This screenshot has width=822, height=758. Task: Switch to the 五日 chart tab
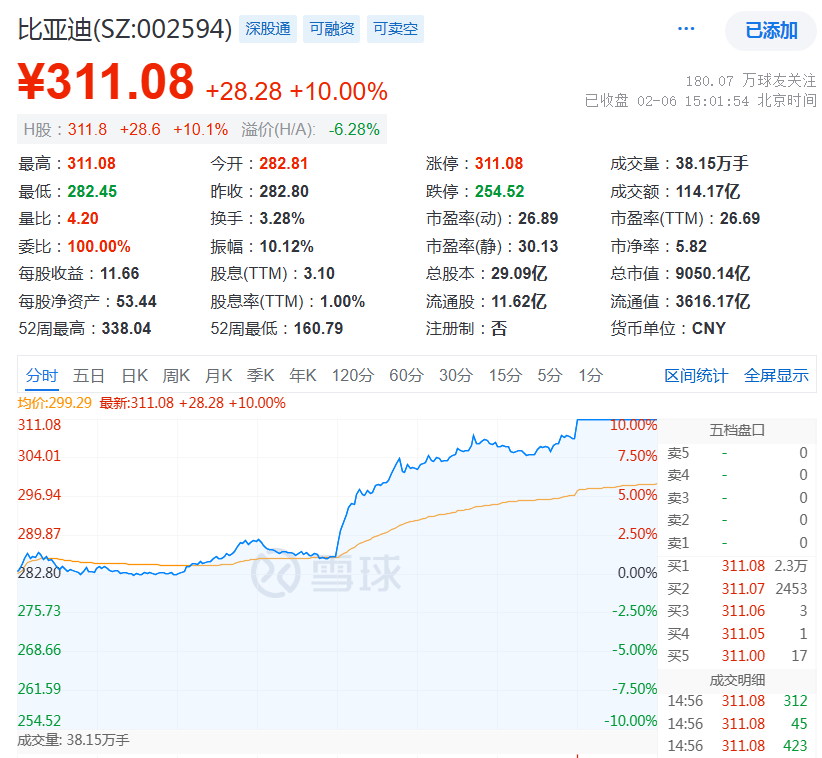click(x=89, y=376)
